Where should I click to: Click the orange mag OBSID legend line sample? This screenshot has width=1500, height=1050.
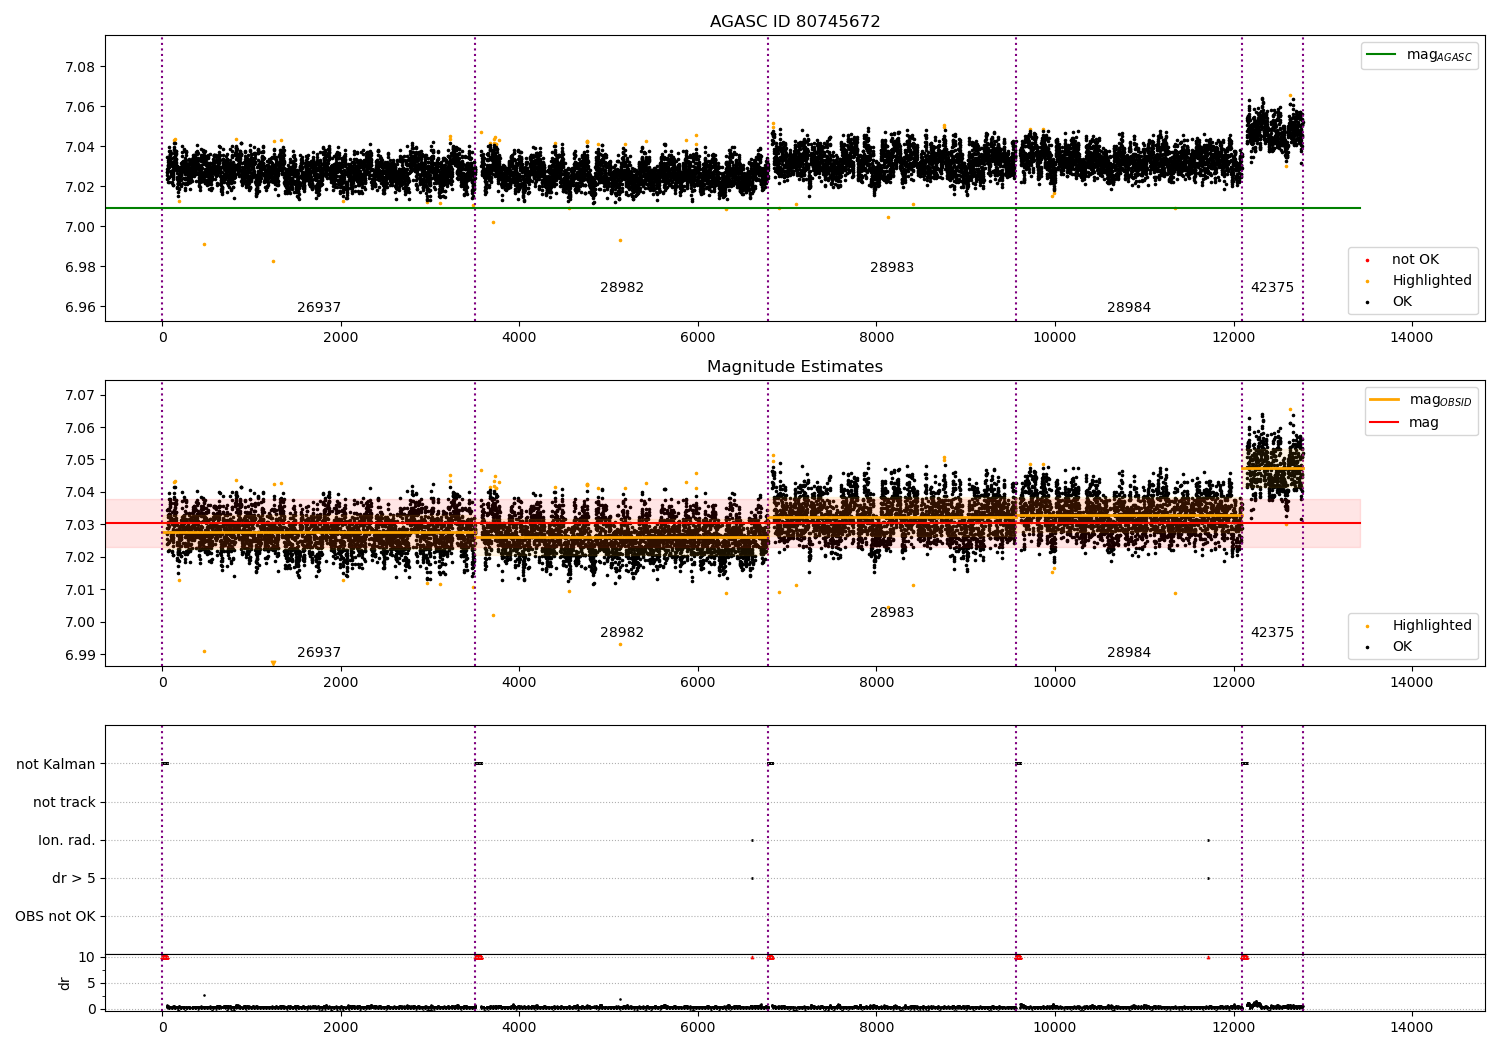(x=1385, y=400)
